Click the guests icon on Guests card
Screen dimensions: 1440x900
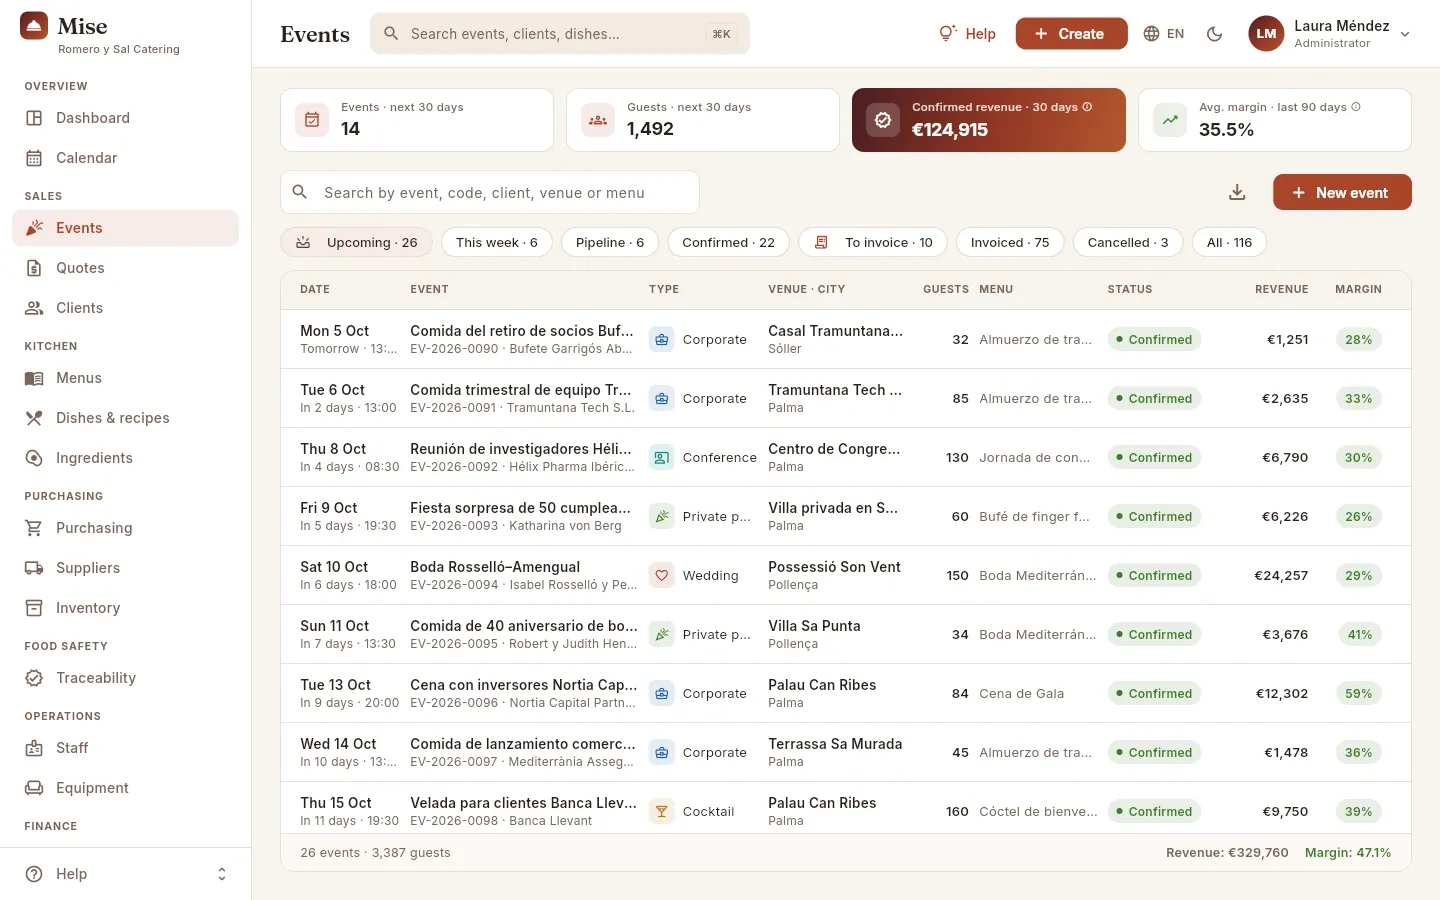coord(598,120)
